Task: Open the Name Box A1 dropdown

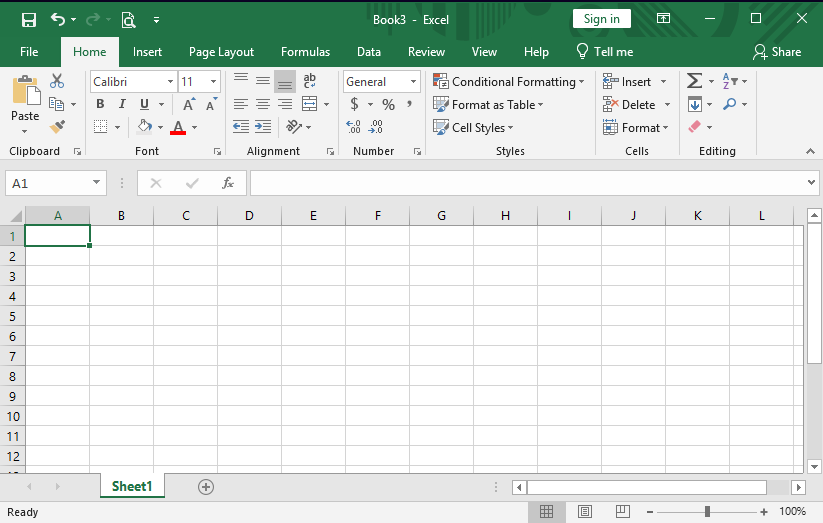Action: pos(97,182)
